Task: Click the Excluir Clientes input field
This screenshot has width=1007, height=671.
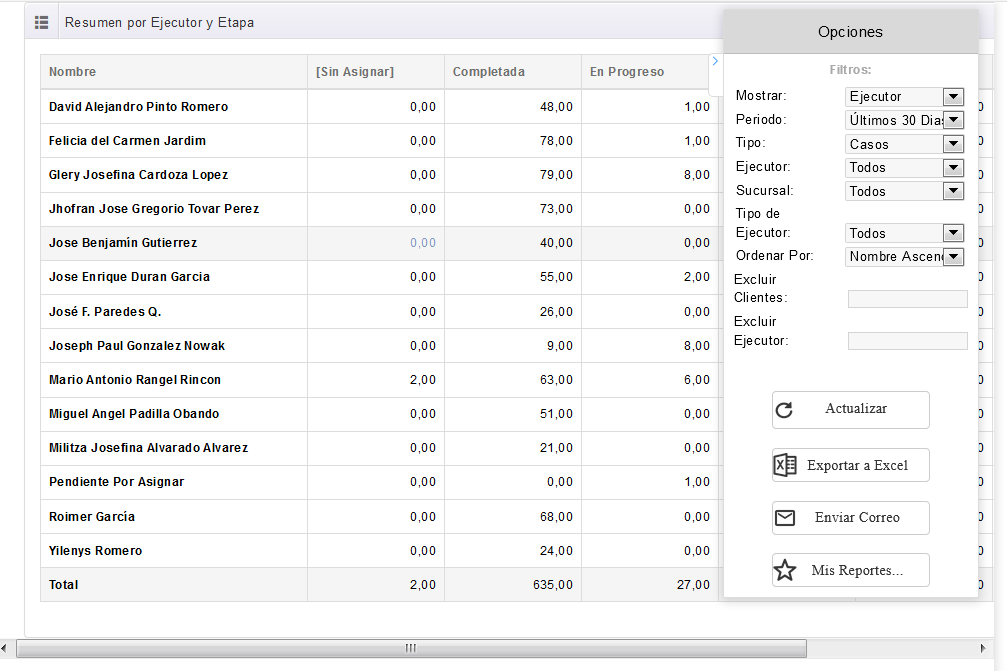Action: tap(907, 299)
